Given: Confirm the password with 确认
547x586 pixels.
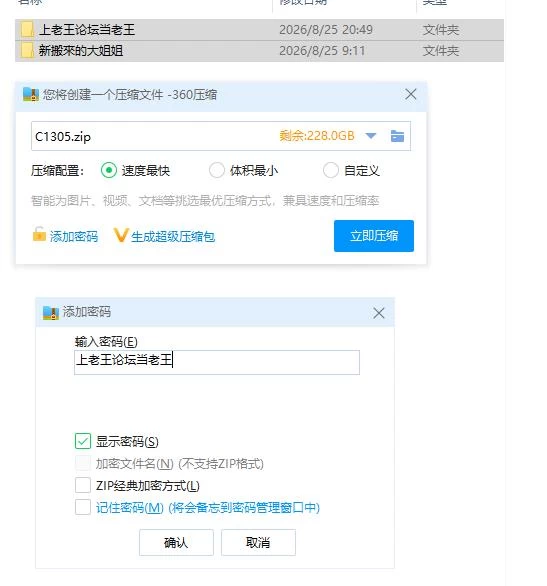Looking at the screenshot, I should [176, 542].
